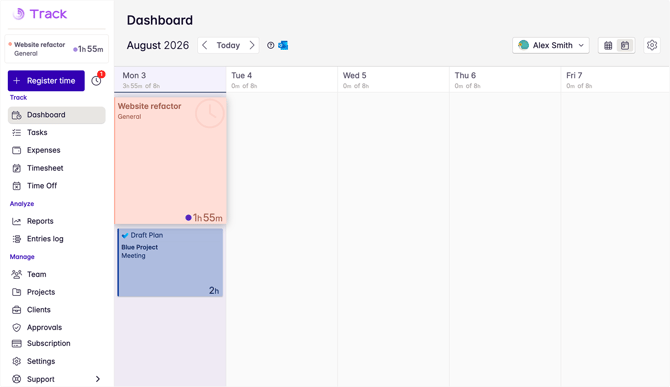The width and height of the screenshot is (670, 387).
Task: Click the Expenses wallet icon
Action: coord(17,150)
